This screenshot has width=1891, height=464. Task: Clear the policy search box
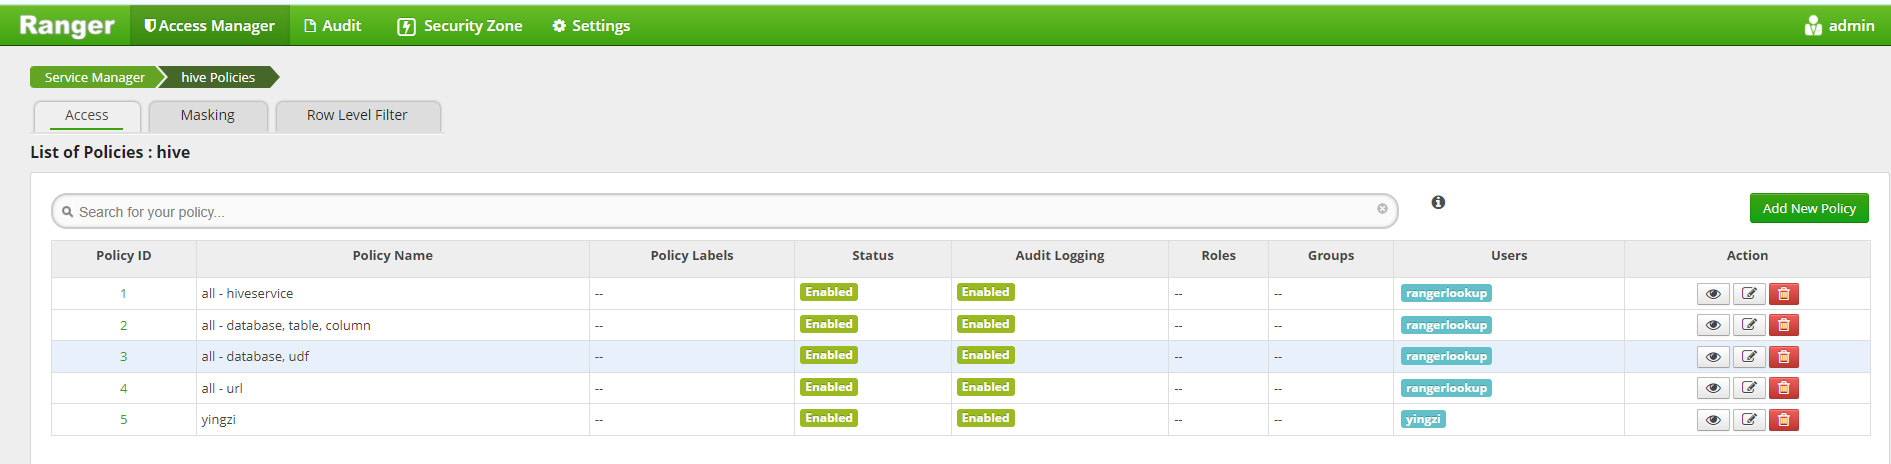tap(1382, 209)
